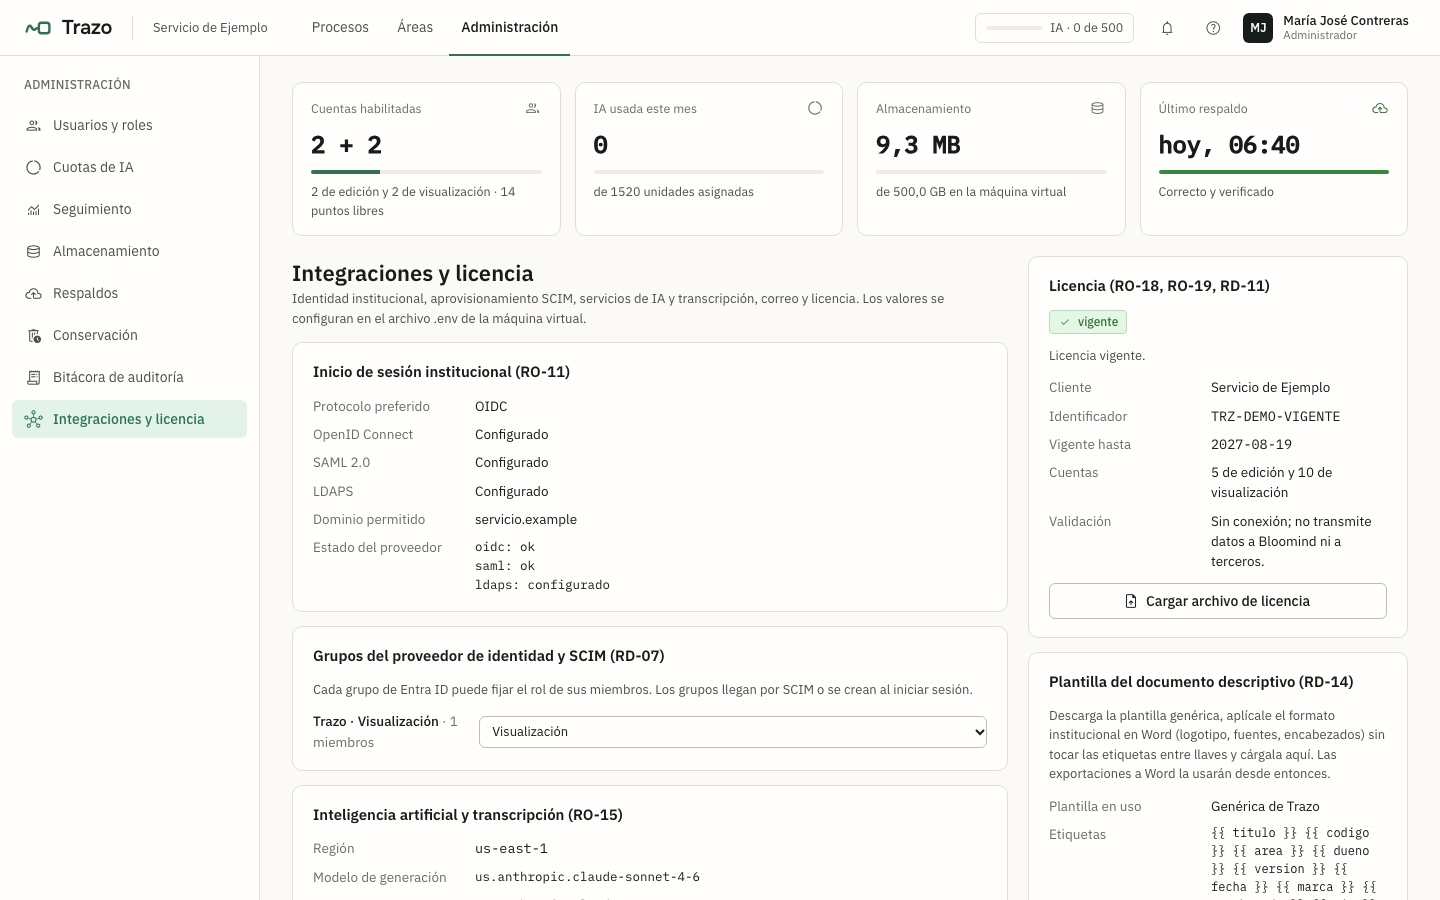Click the Cuotas de IA sidebar icon
Image resolution: width=1440 pixels, height=900 pixels.
34,167
